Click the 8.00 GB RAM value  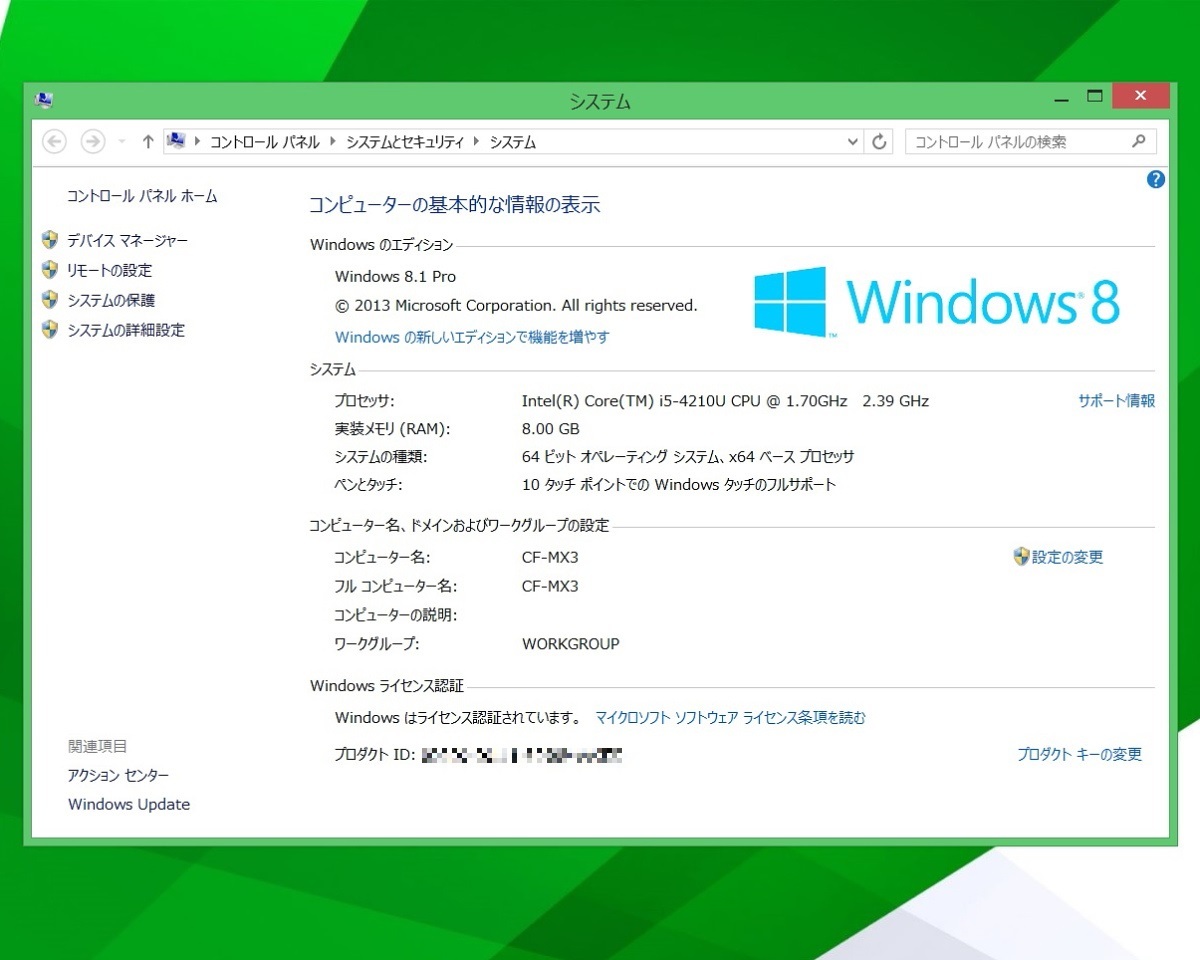pyautogui.click(x=550, y=429)
